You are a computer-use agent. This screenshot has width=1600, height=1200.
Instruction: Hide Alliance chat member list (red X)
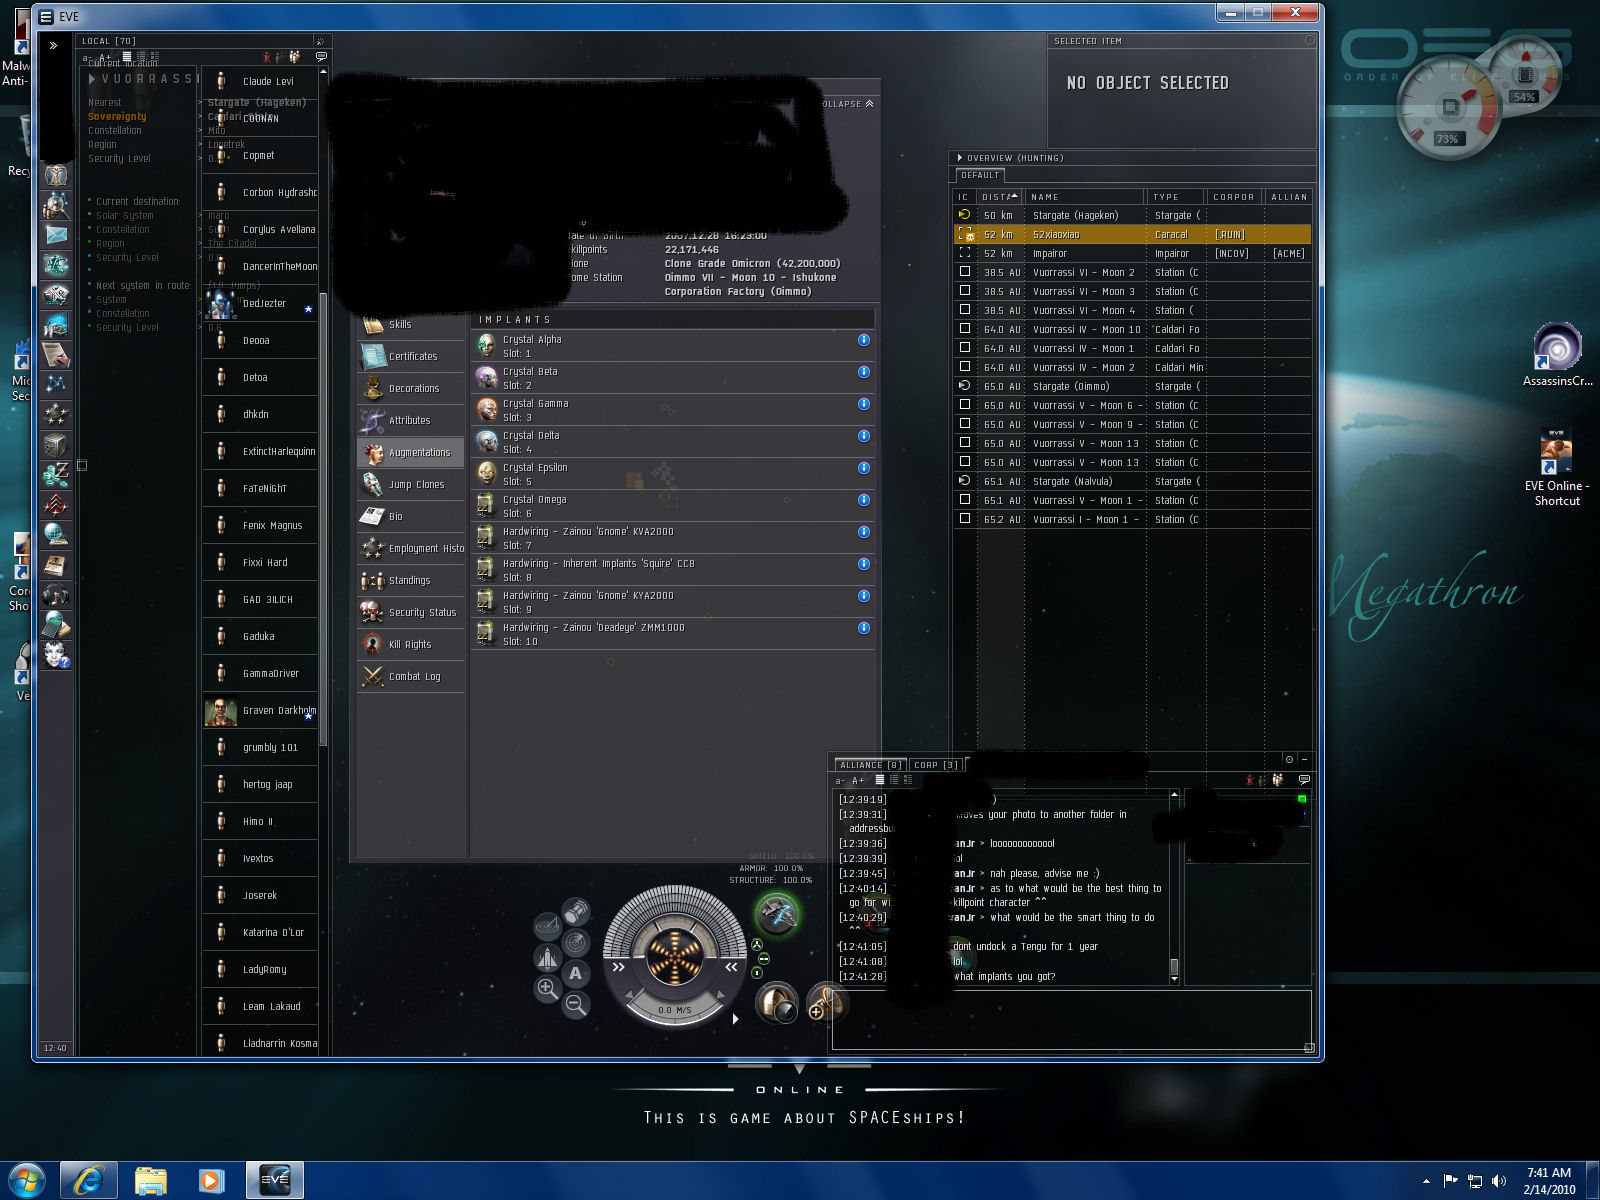tap(1249, 780)
